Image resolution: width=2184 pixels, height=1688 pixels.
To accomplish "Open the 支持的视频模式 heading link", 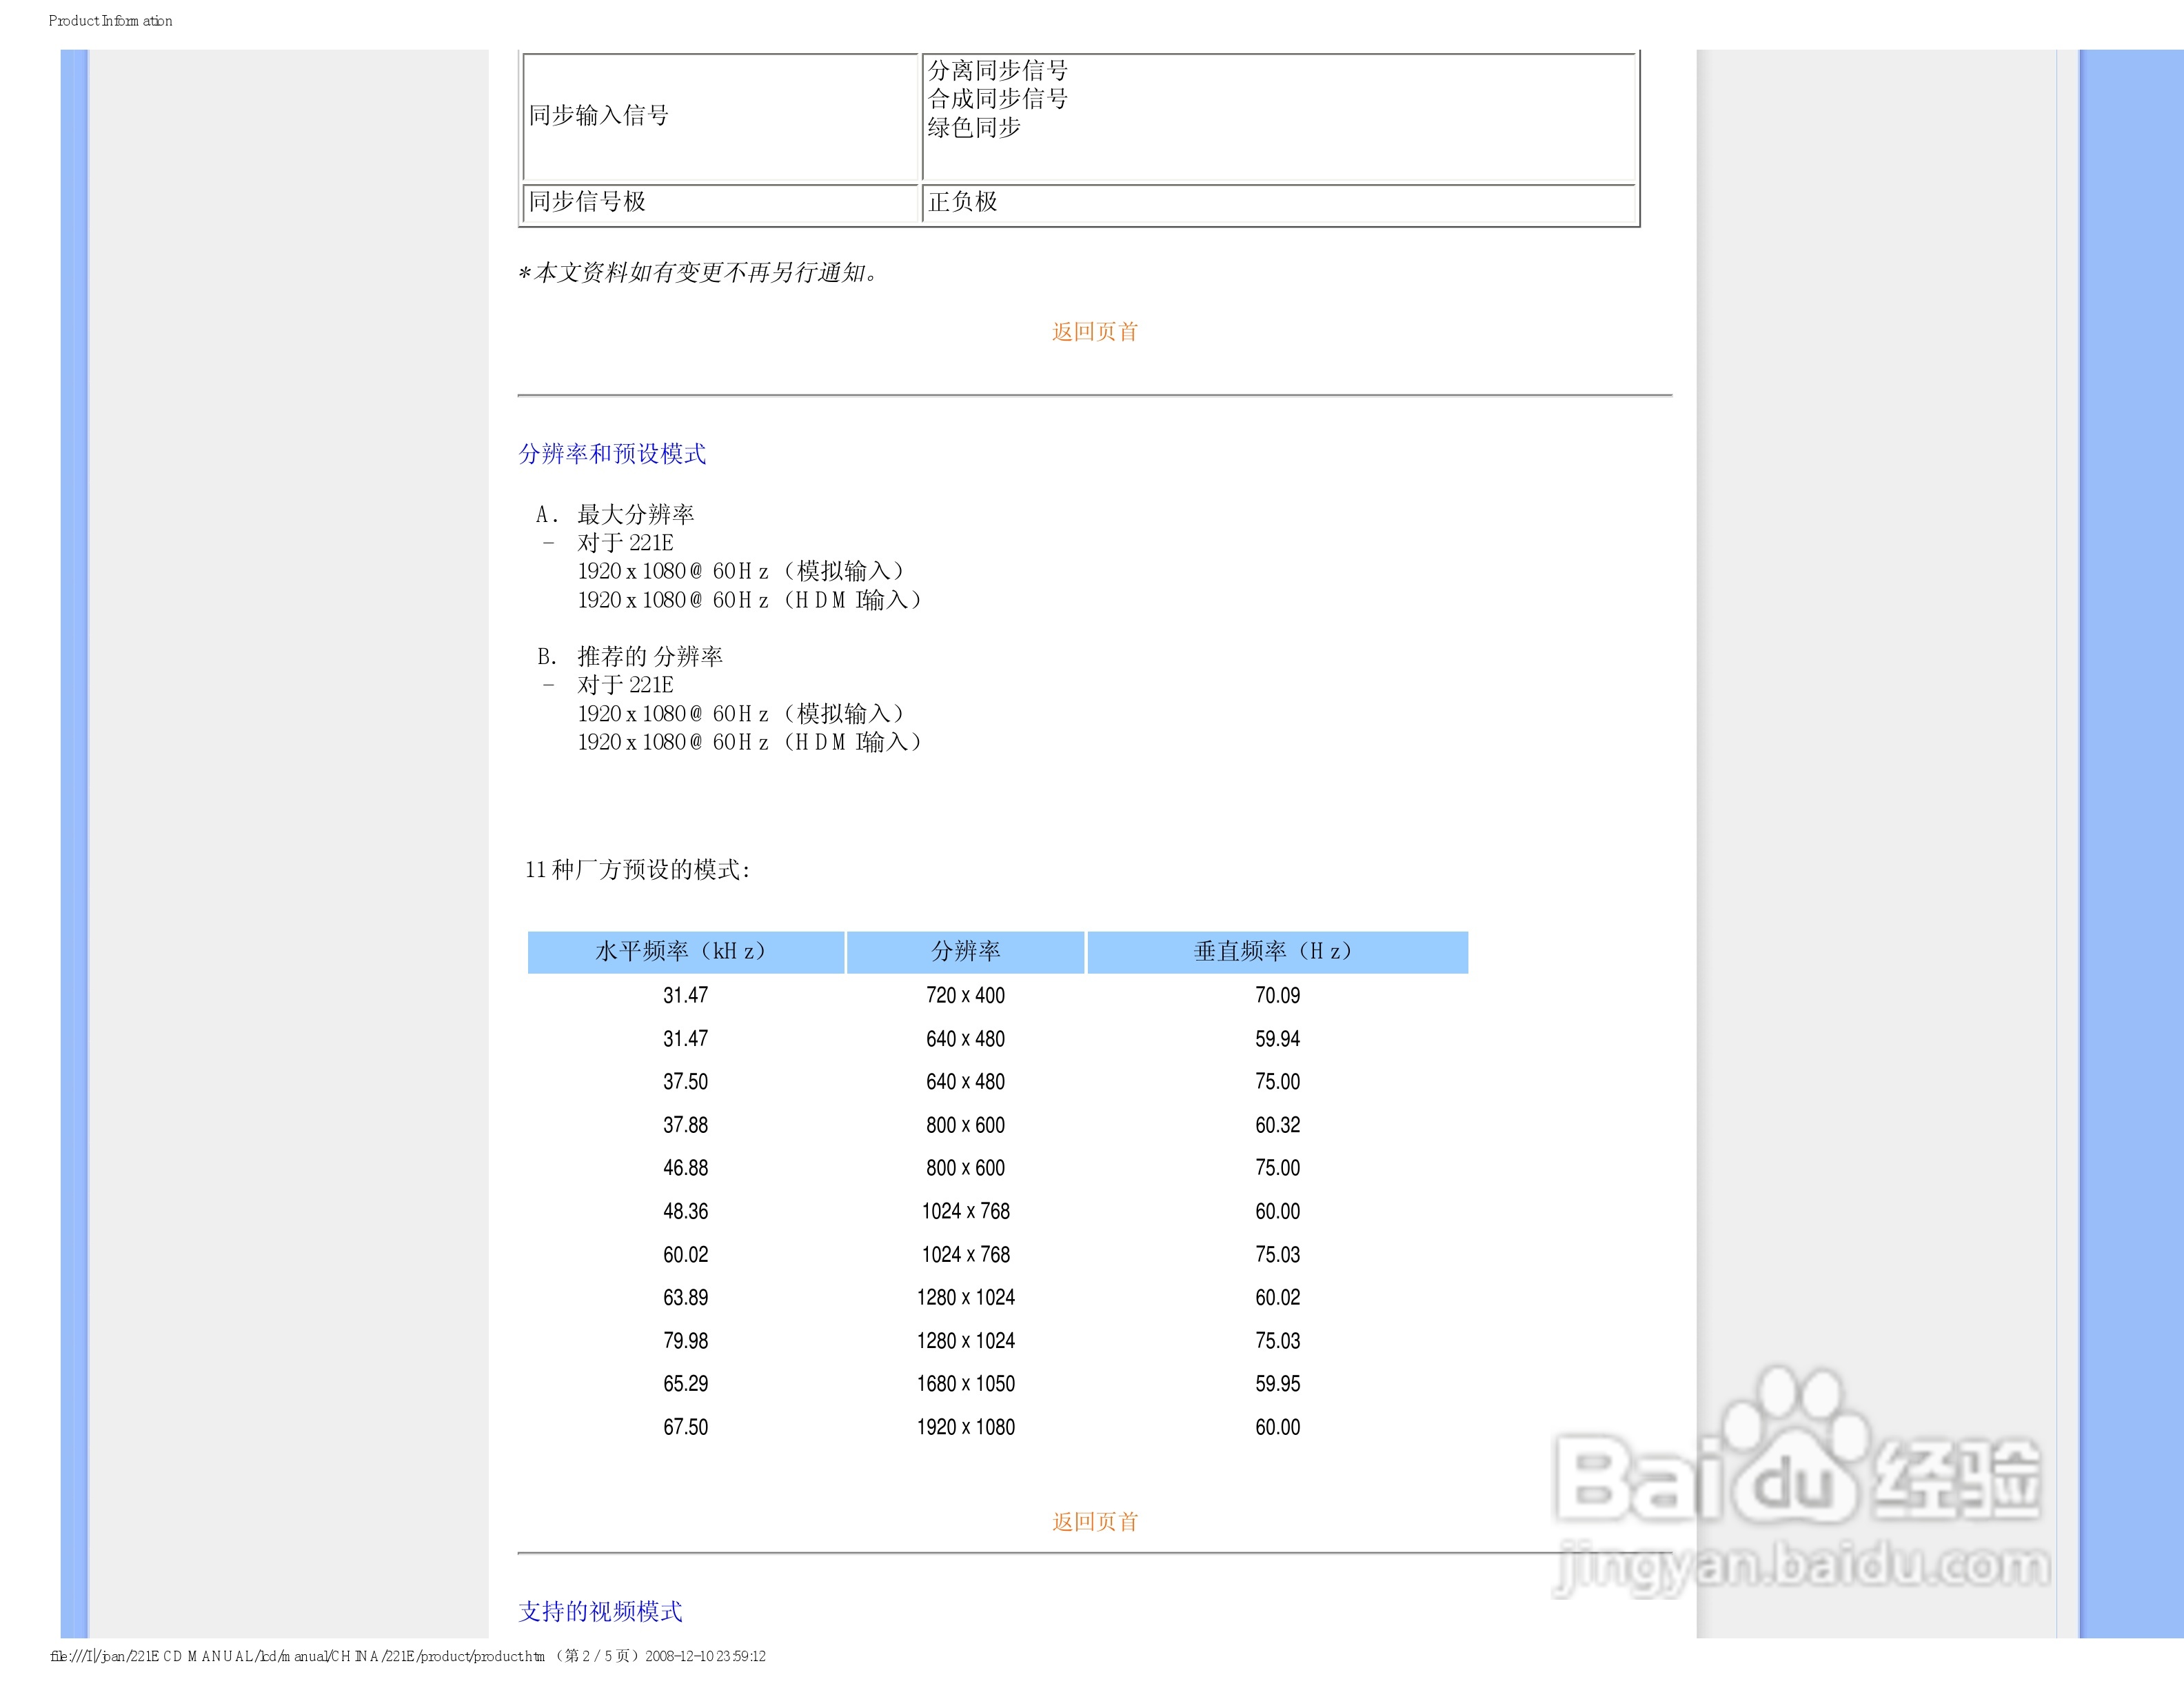I will click(x=600, y=1611).
